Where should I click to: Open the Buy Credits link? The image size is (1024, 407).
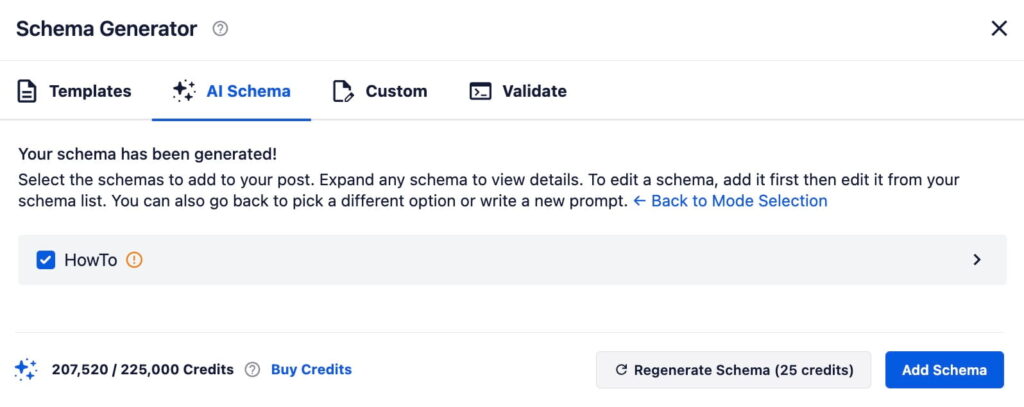click(311, 369)
